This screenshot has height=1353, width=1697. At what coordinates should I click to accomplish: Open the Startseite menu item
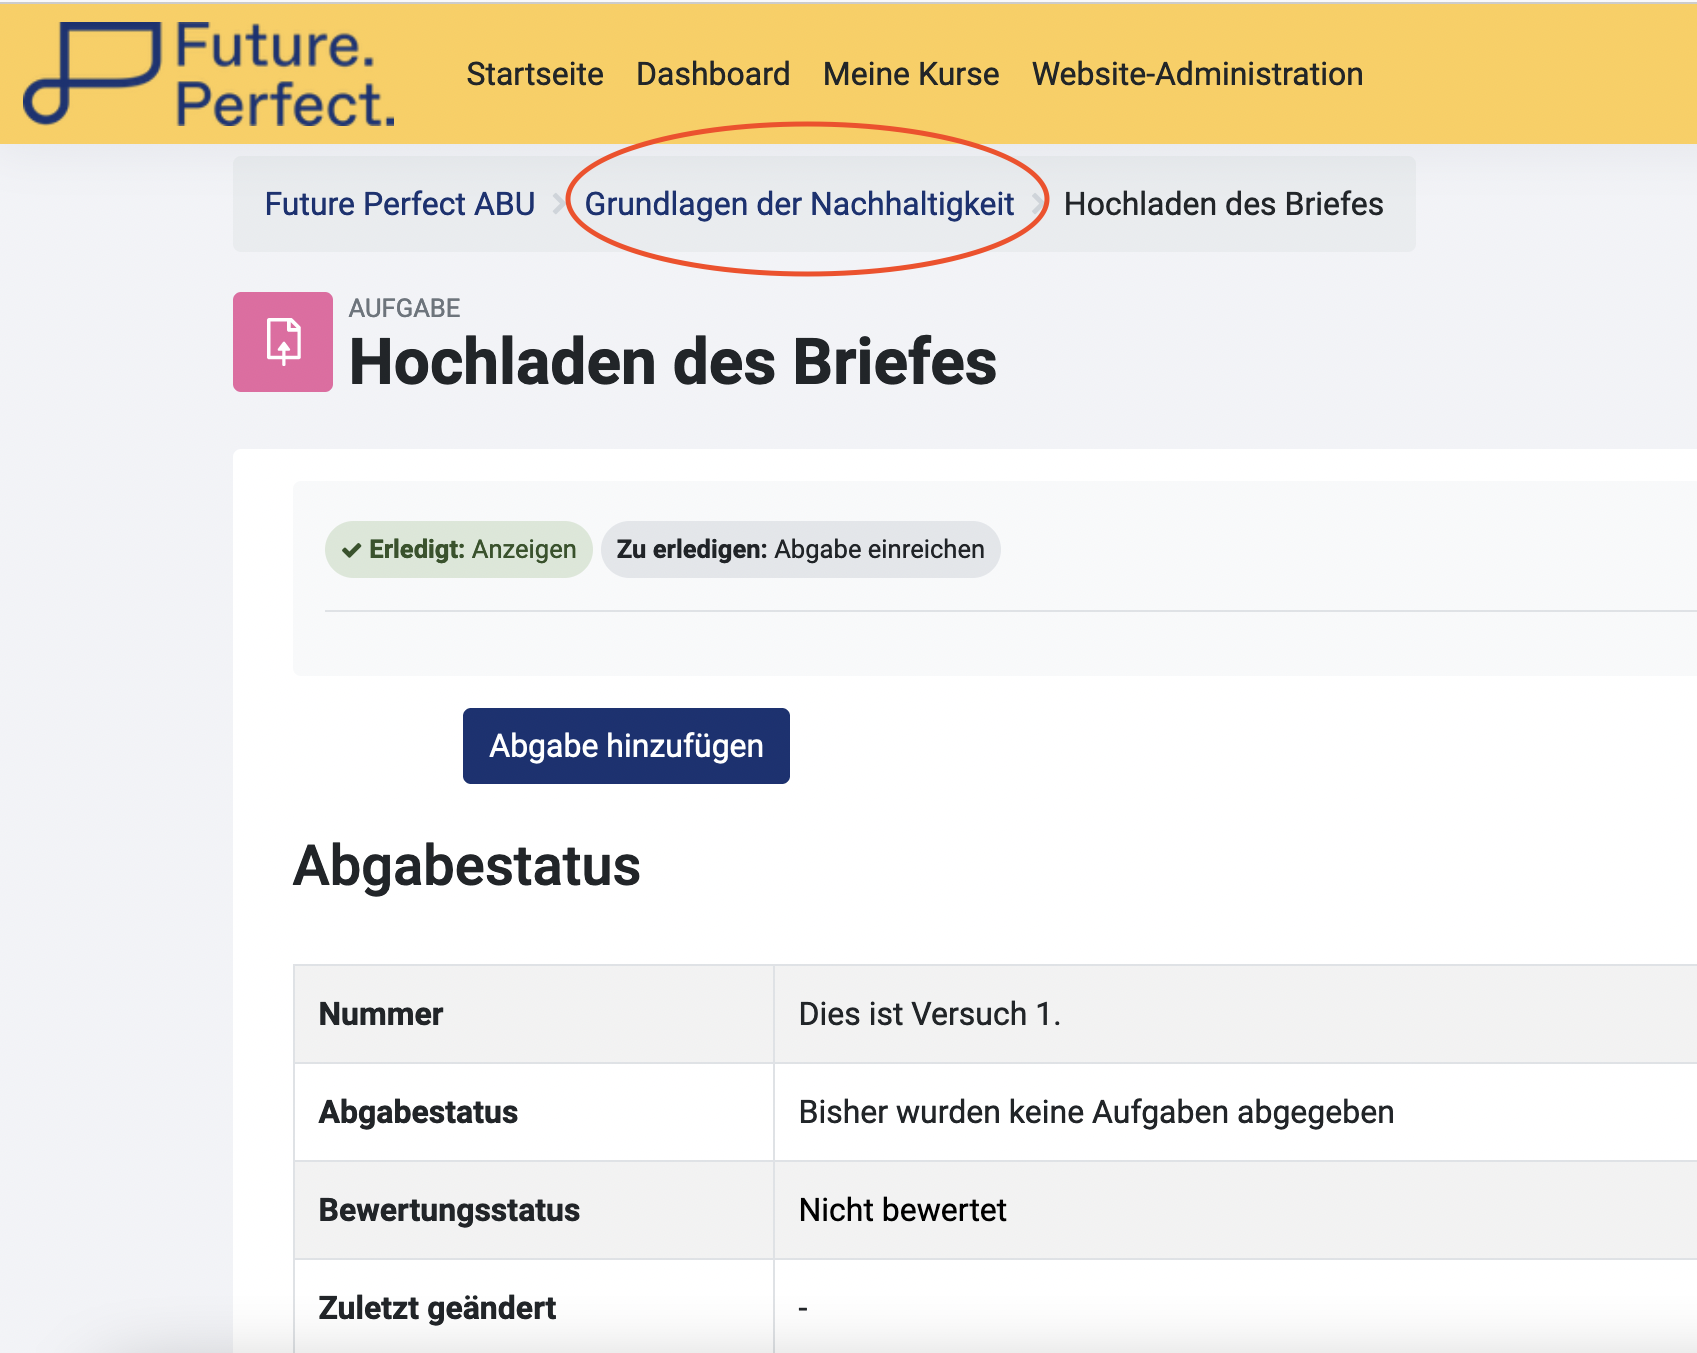click(534, 74)
